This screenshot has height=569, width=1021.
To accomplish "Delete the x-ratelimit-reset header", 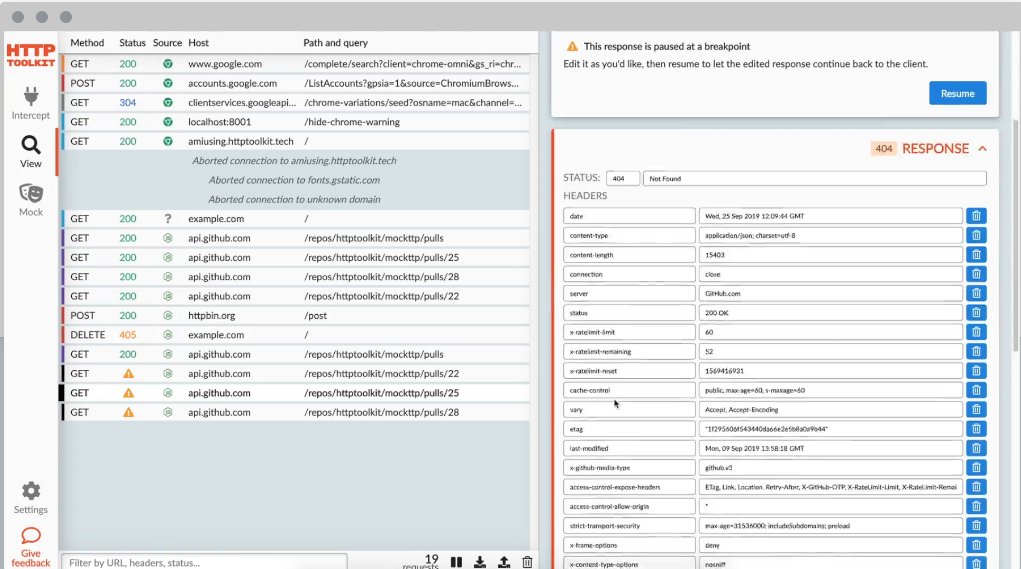I will [x=976, y=370].
